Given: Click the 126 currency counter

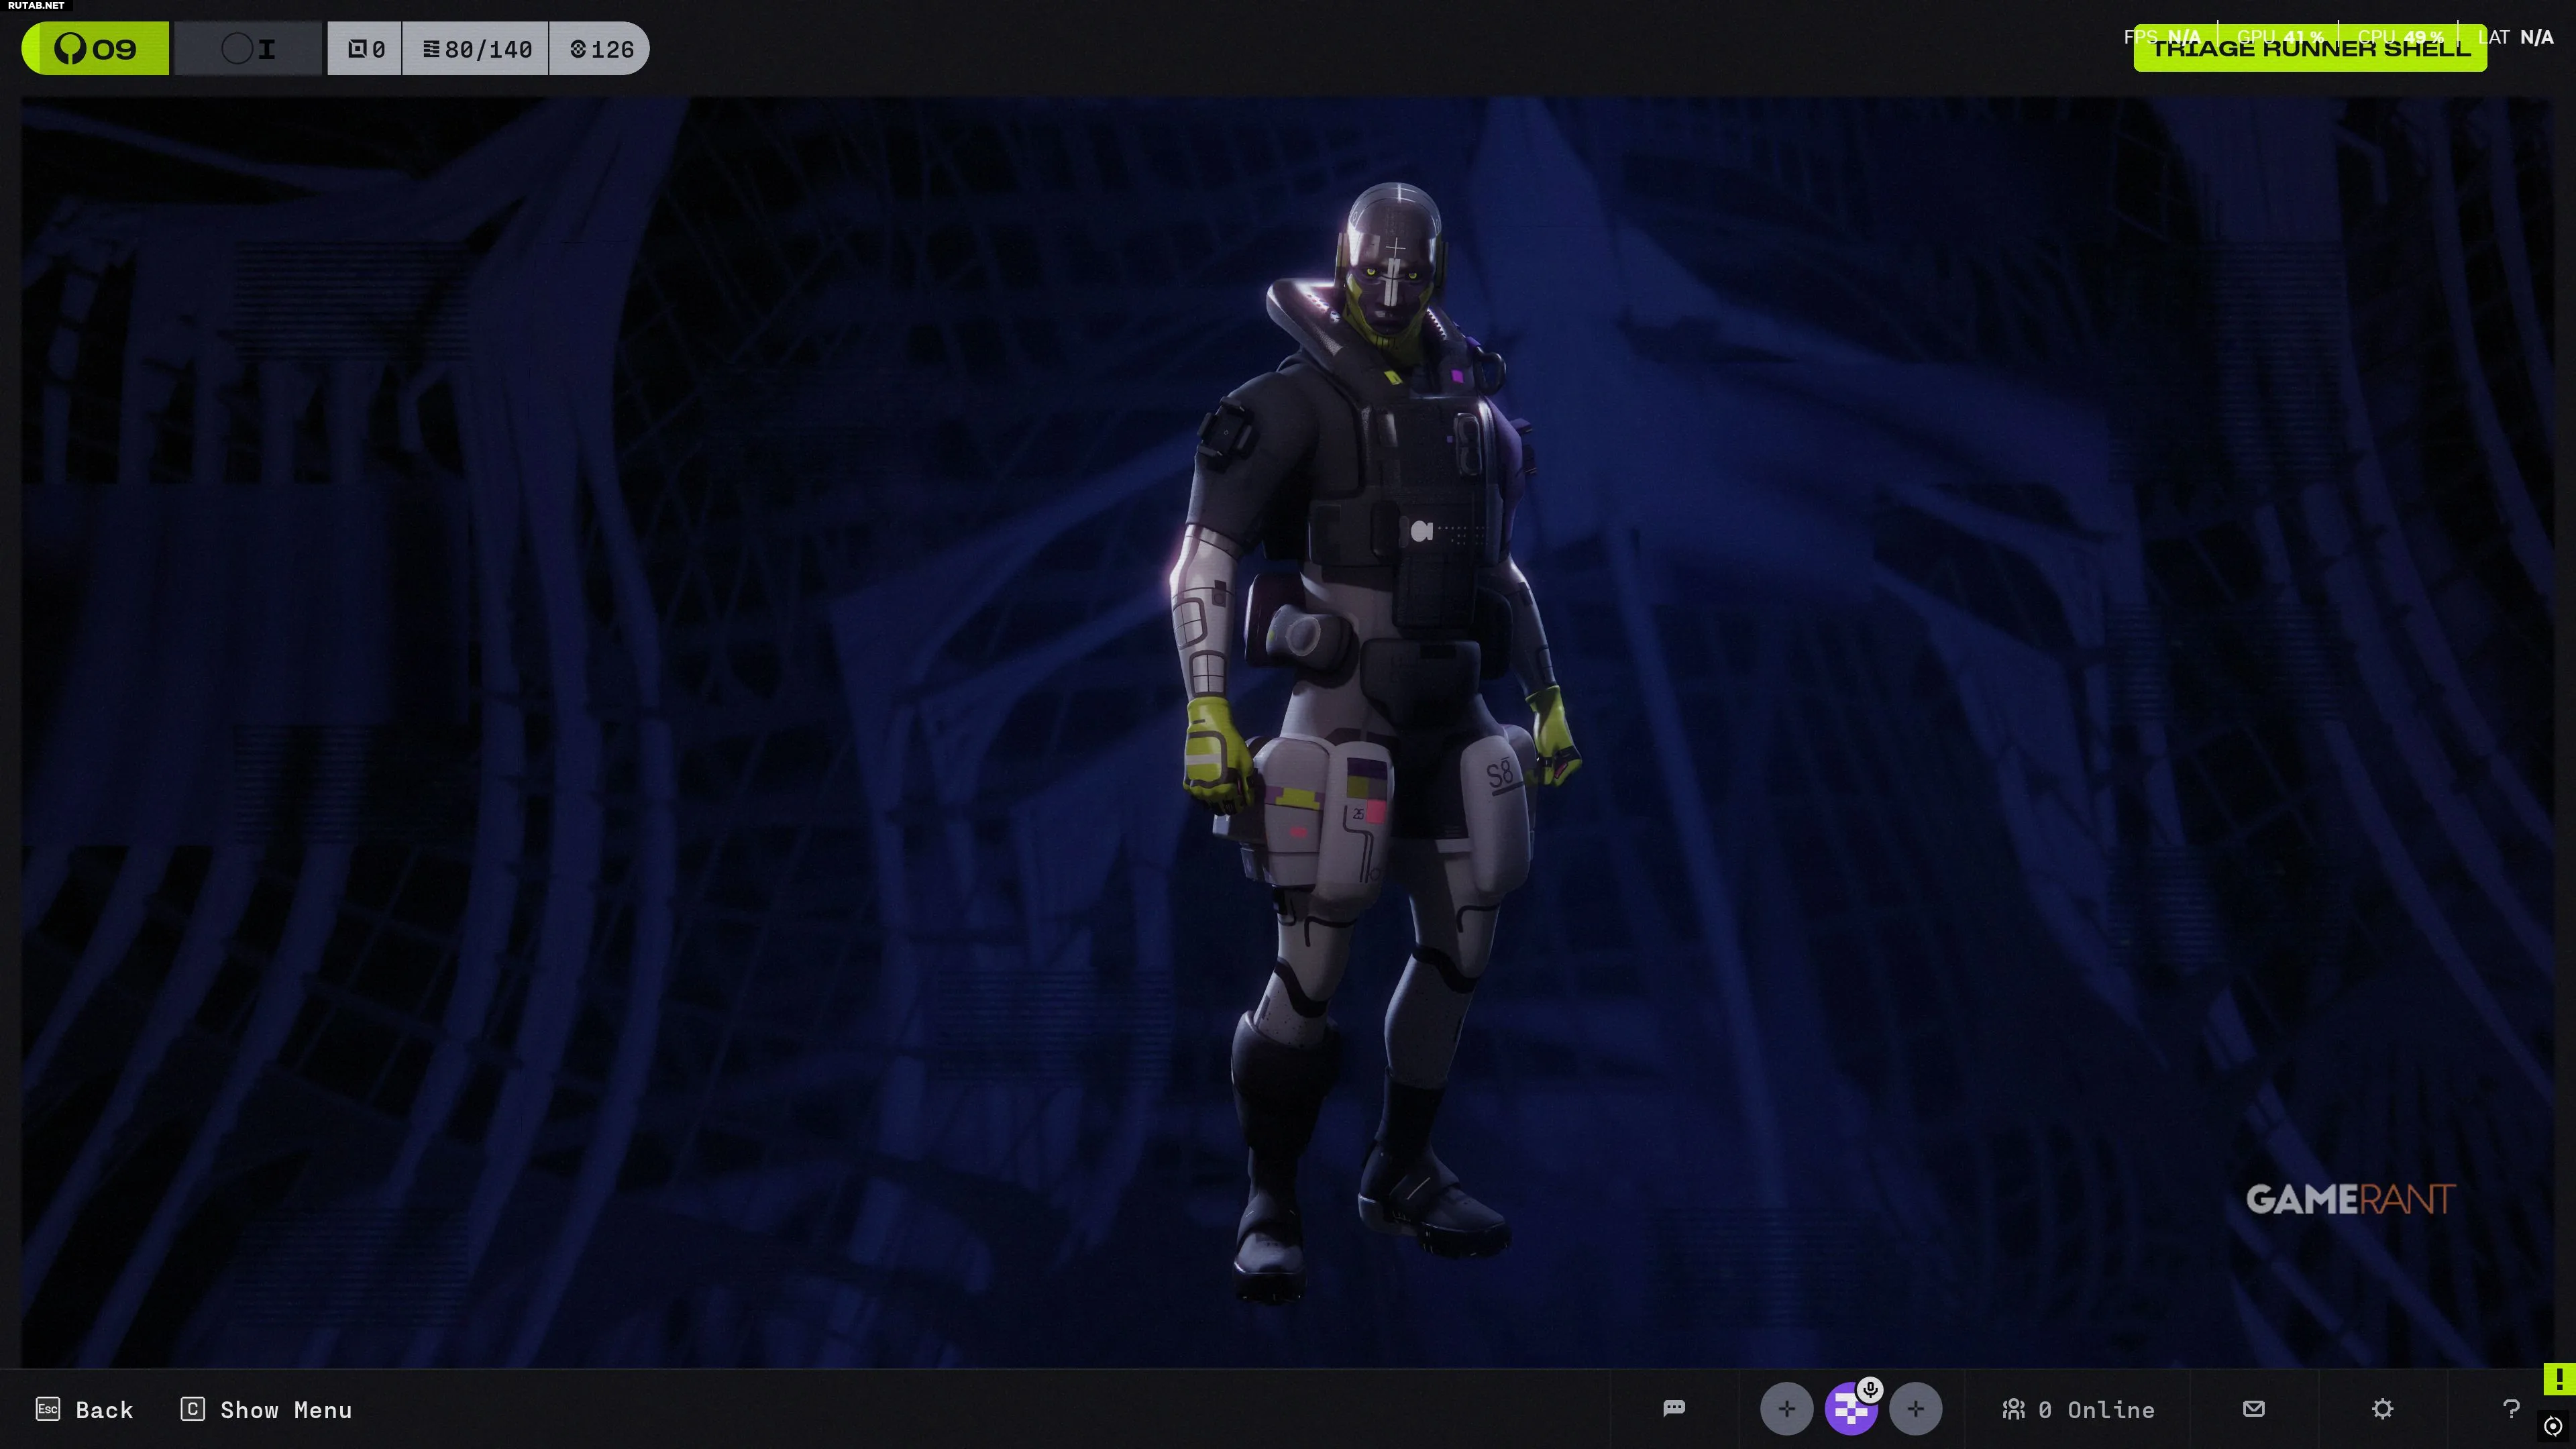Looking at the screenshot, I should point(601,49).
